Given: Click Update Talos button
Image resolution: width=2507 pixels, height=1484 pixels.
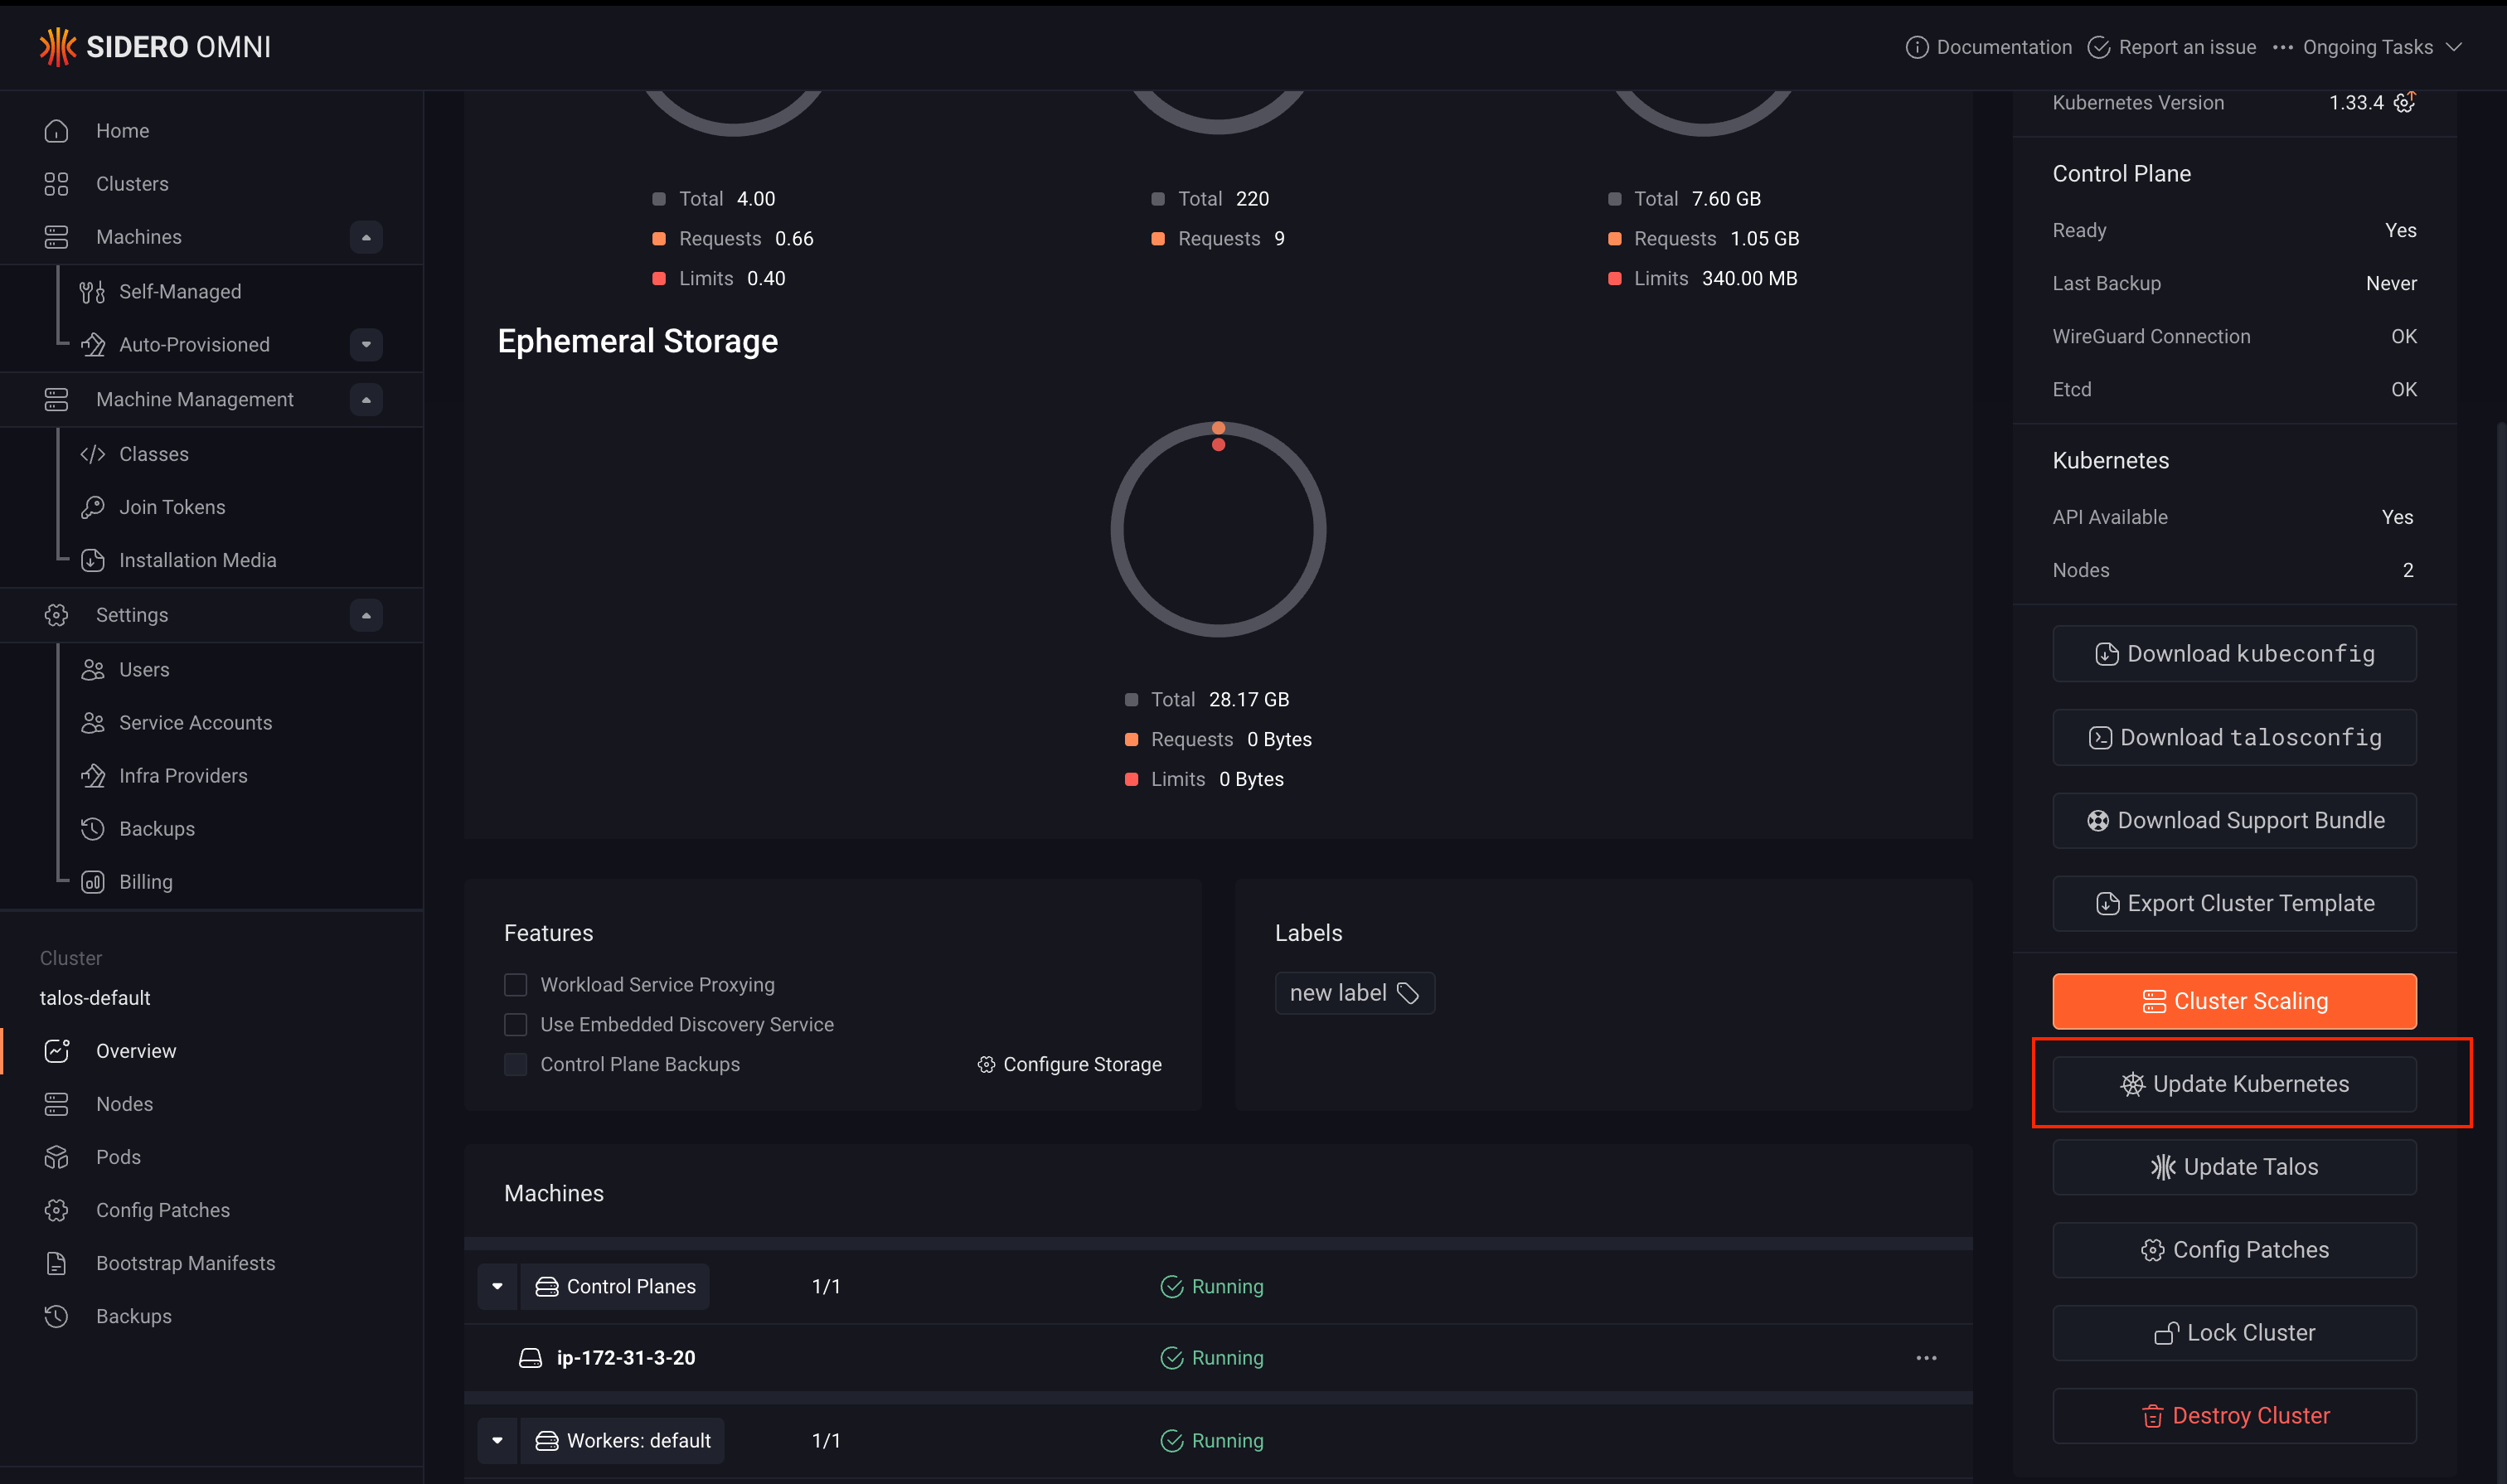Looking at the screenshot, I should (2234, 1168).
